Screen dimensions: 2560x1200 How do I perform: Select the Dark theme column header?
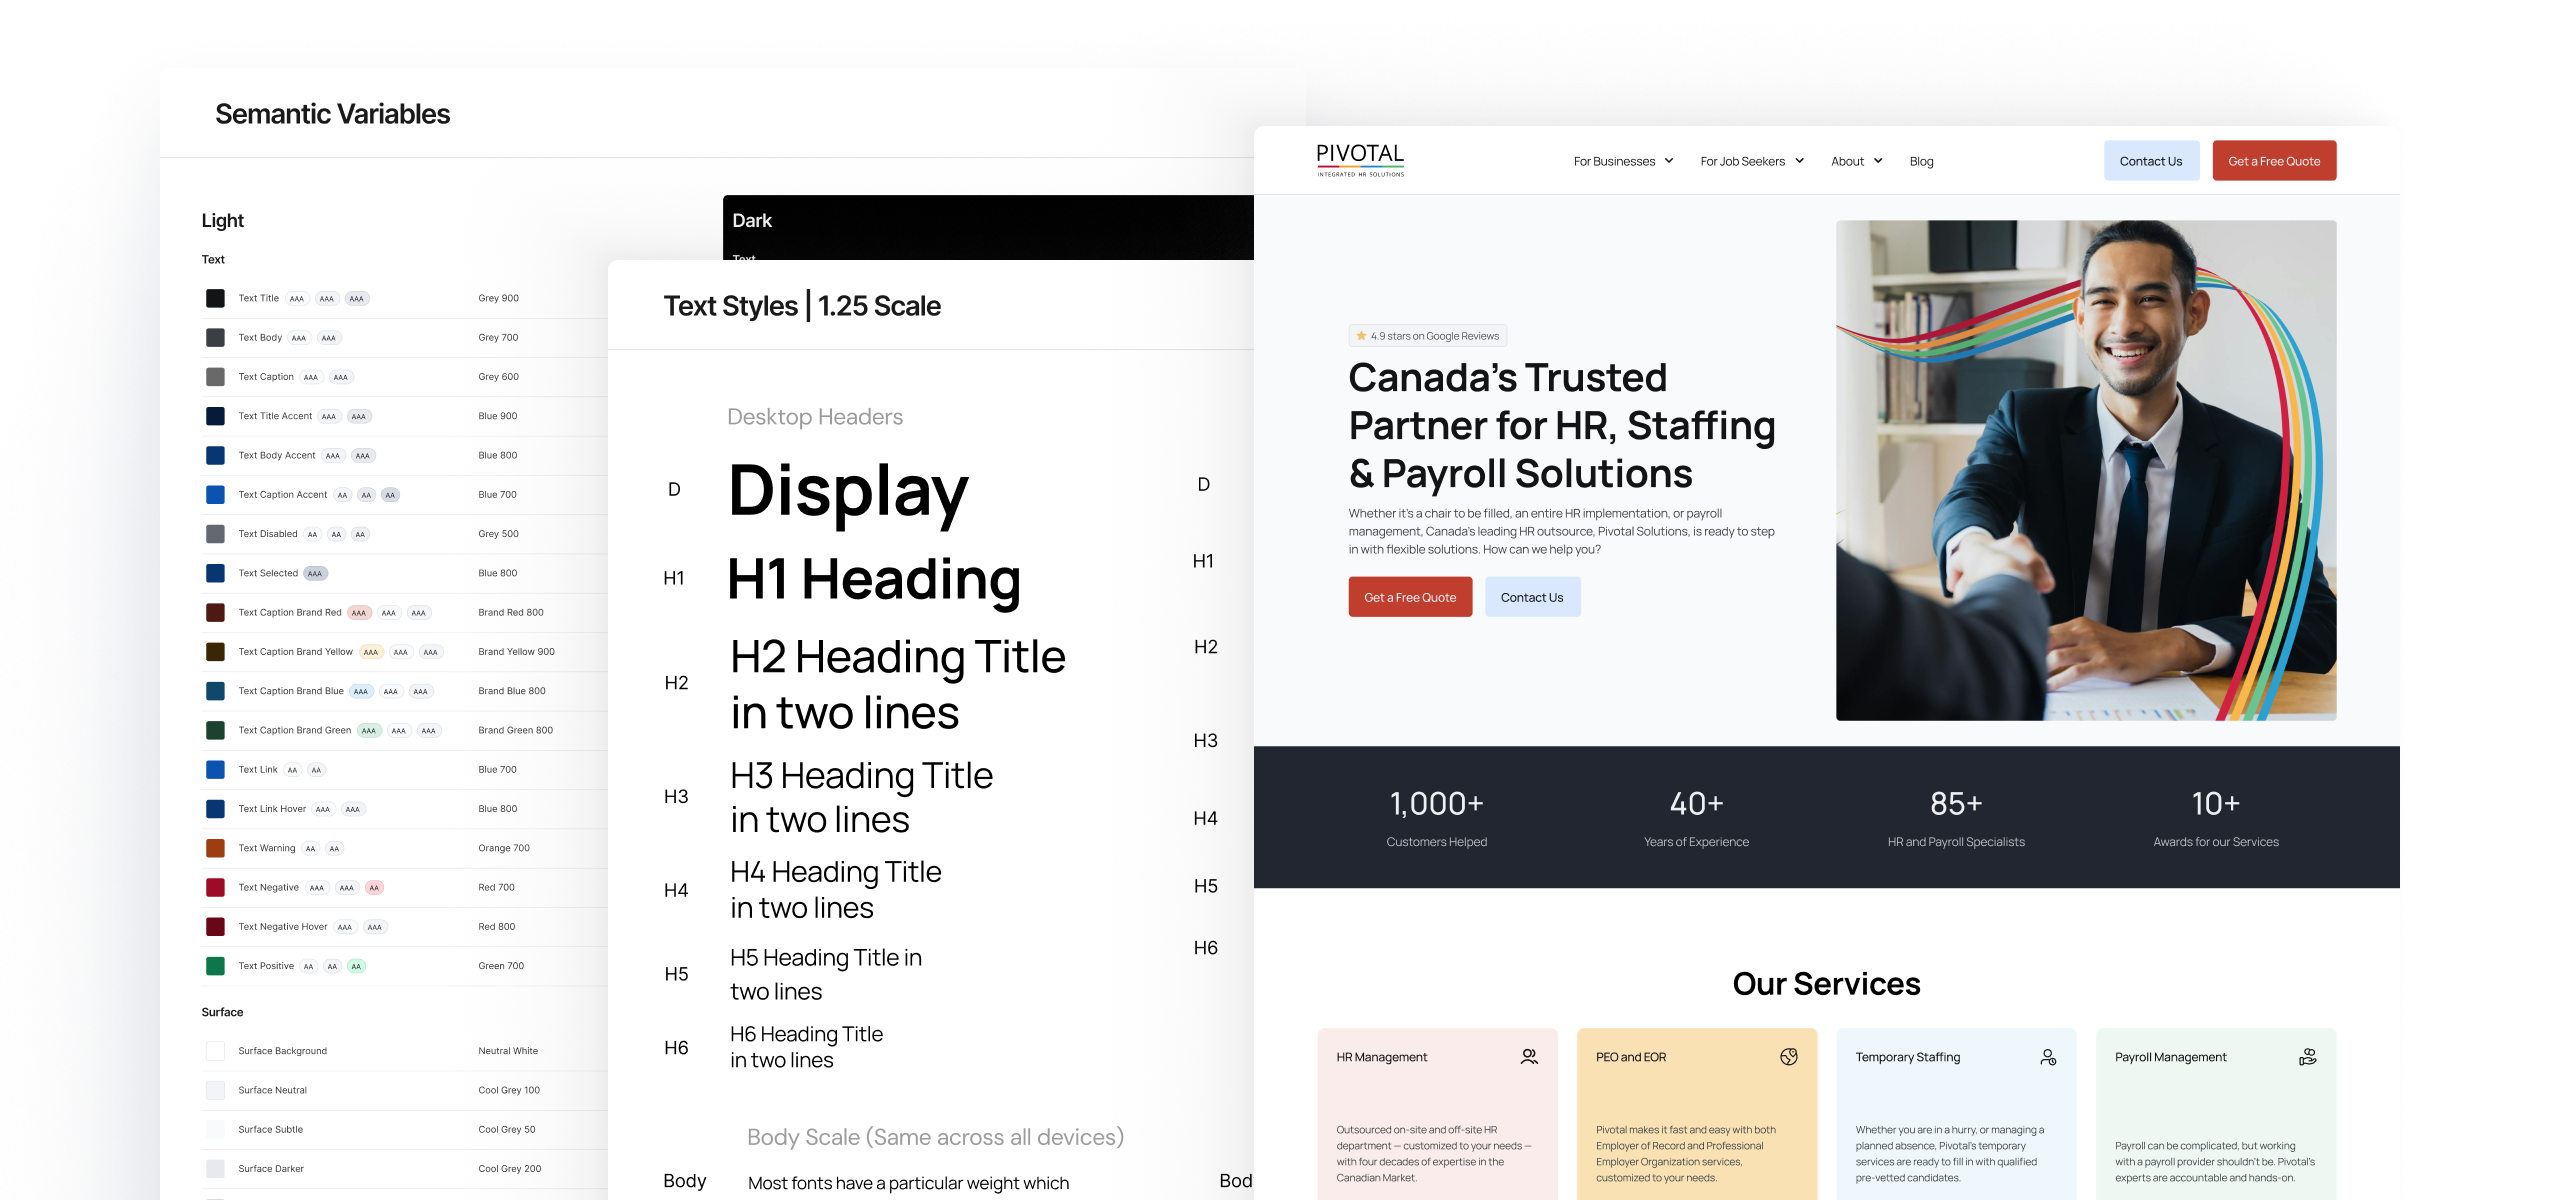(752, 220)
